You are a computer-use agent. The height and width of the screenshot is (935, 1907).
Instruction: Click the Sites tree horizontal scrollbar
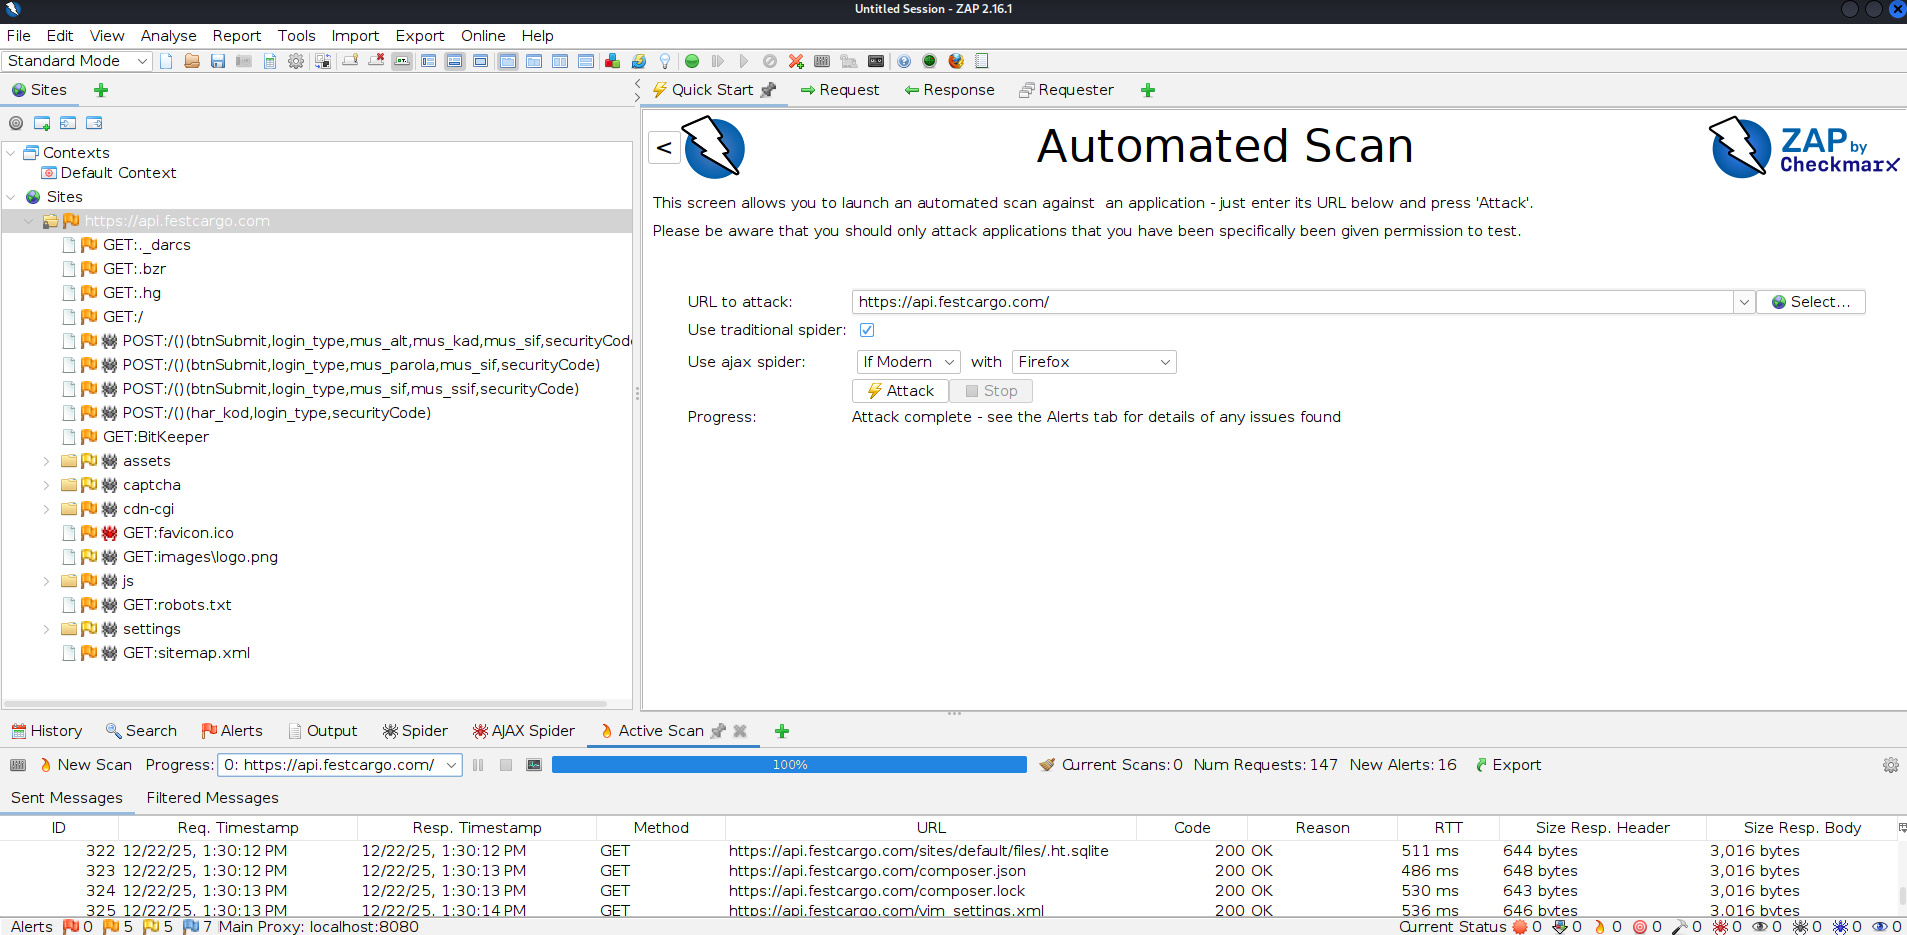click(x=305, y=704)
